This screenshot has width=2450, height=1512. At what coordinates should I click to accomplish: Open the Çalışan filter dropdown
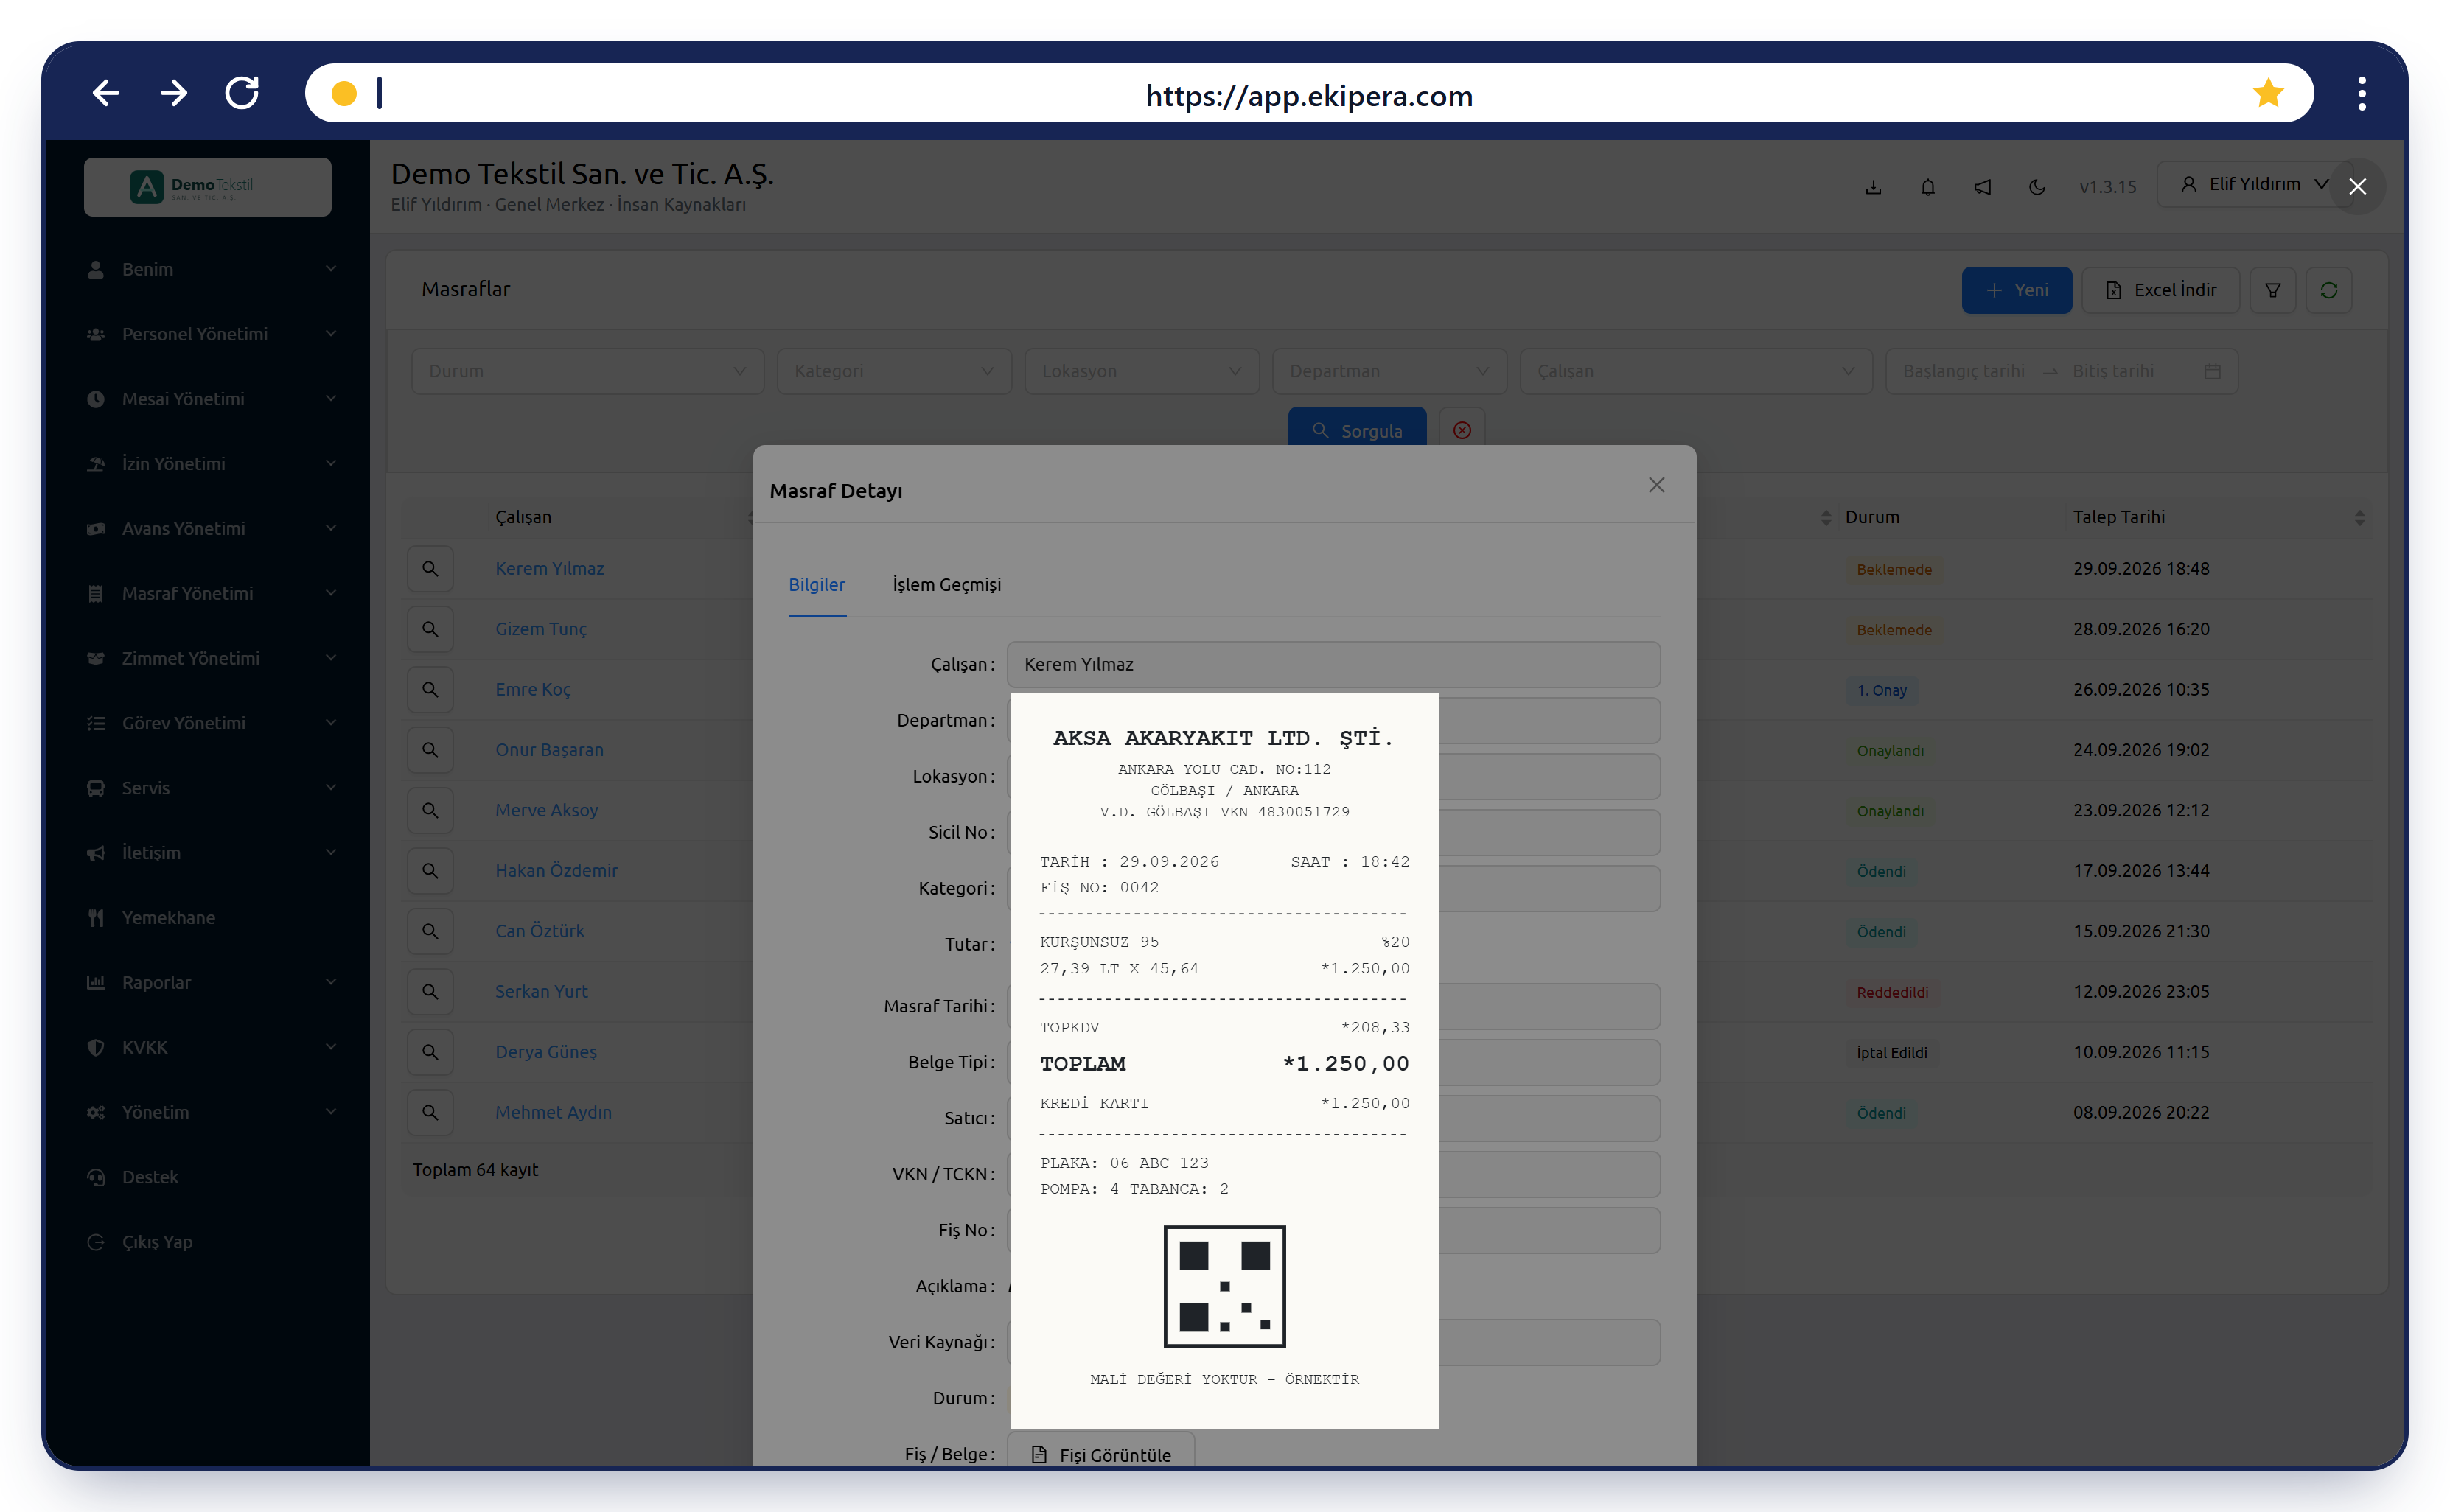(x=1696, y=371)
